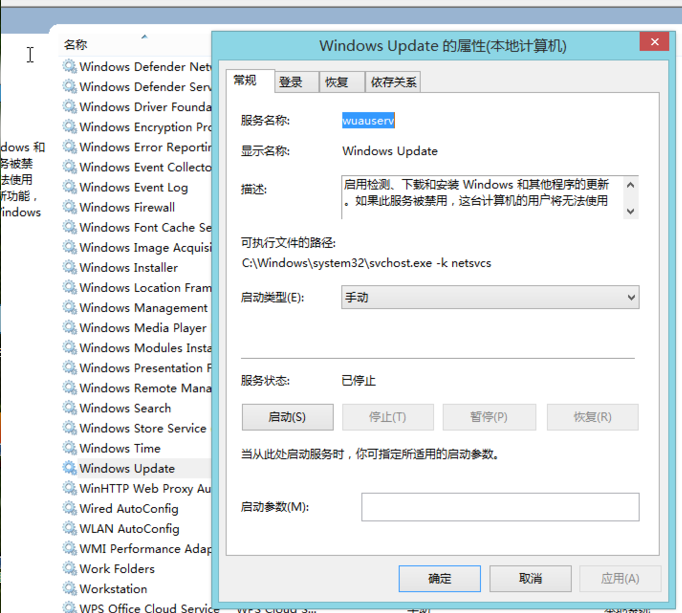Click gear icon beside WinHTTP Web Proxy
This screenshot has height=613, width=682.
click(69, 488)
